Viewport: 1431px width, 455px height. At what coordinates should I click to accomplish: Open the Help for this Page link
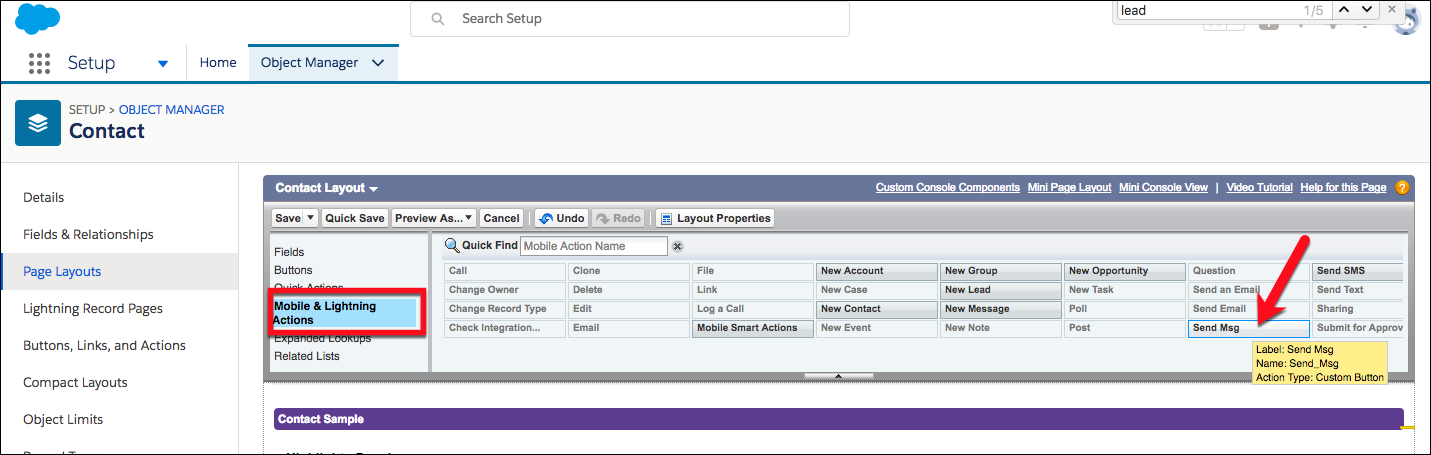[x=1343, y=187]
